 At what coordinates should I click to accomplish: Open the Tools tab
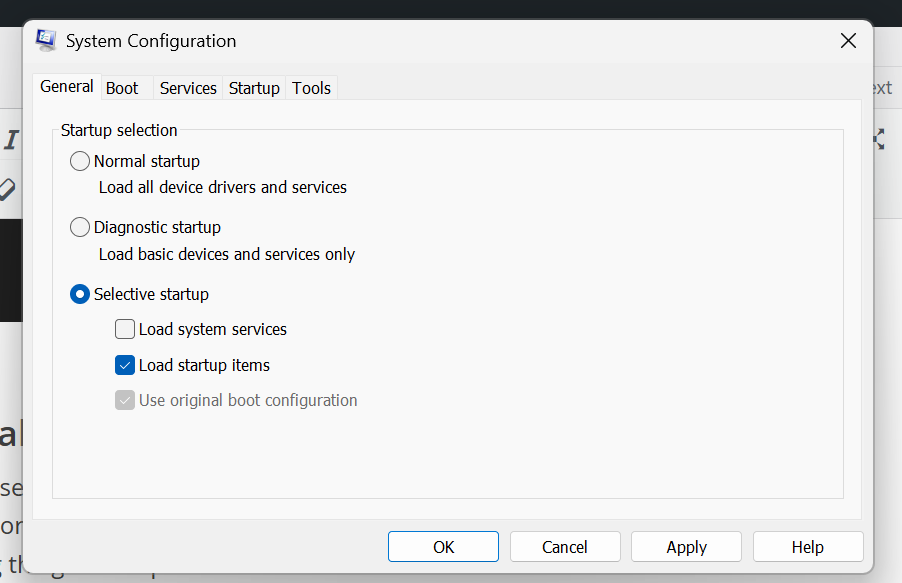click(x=311, y=88)
